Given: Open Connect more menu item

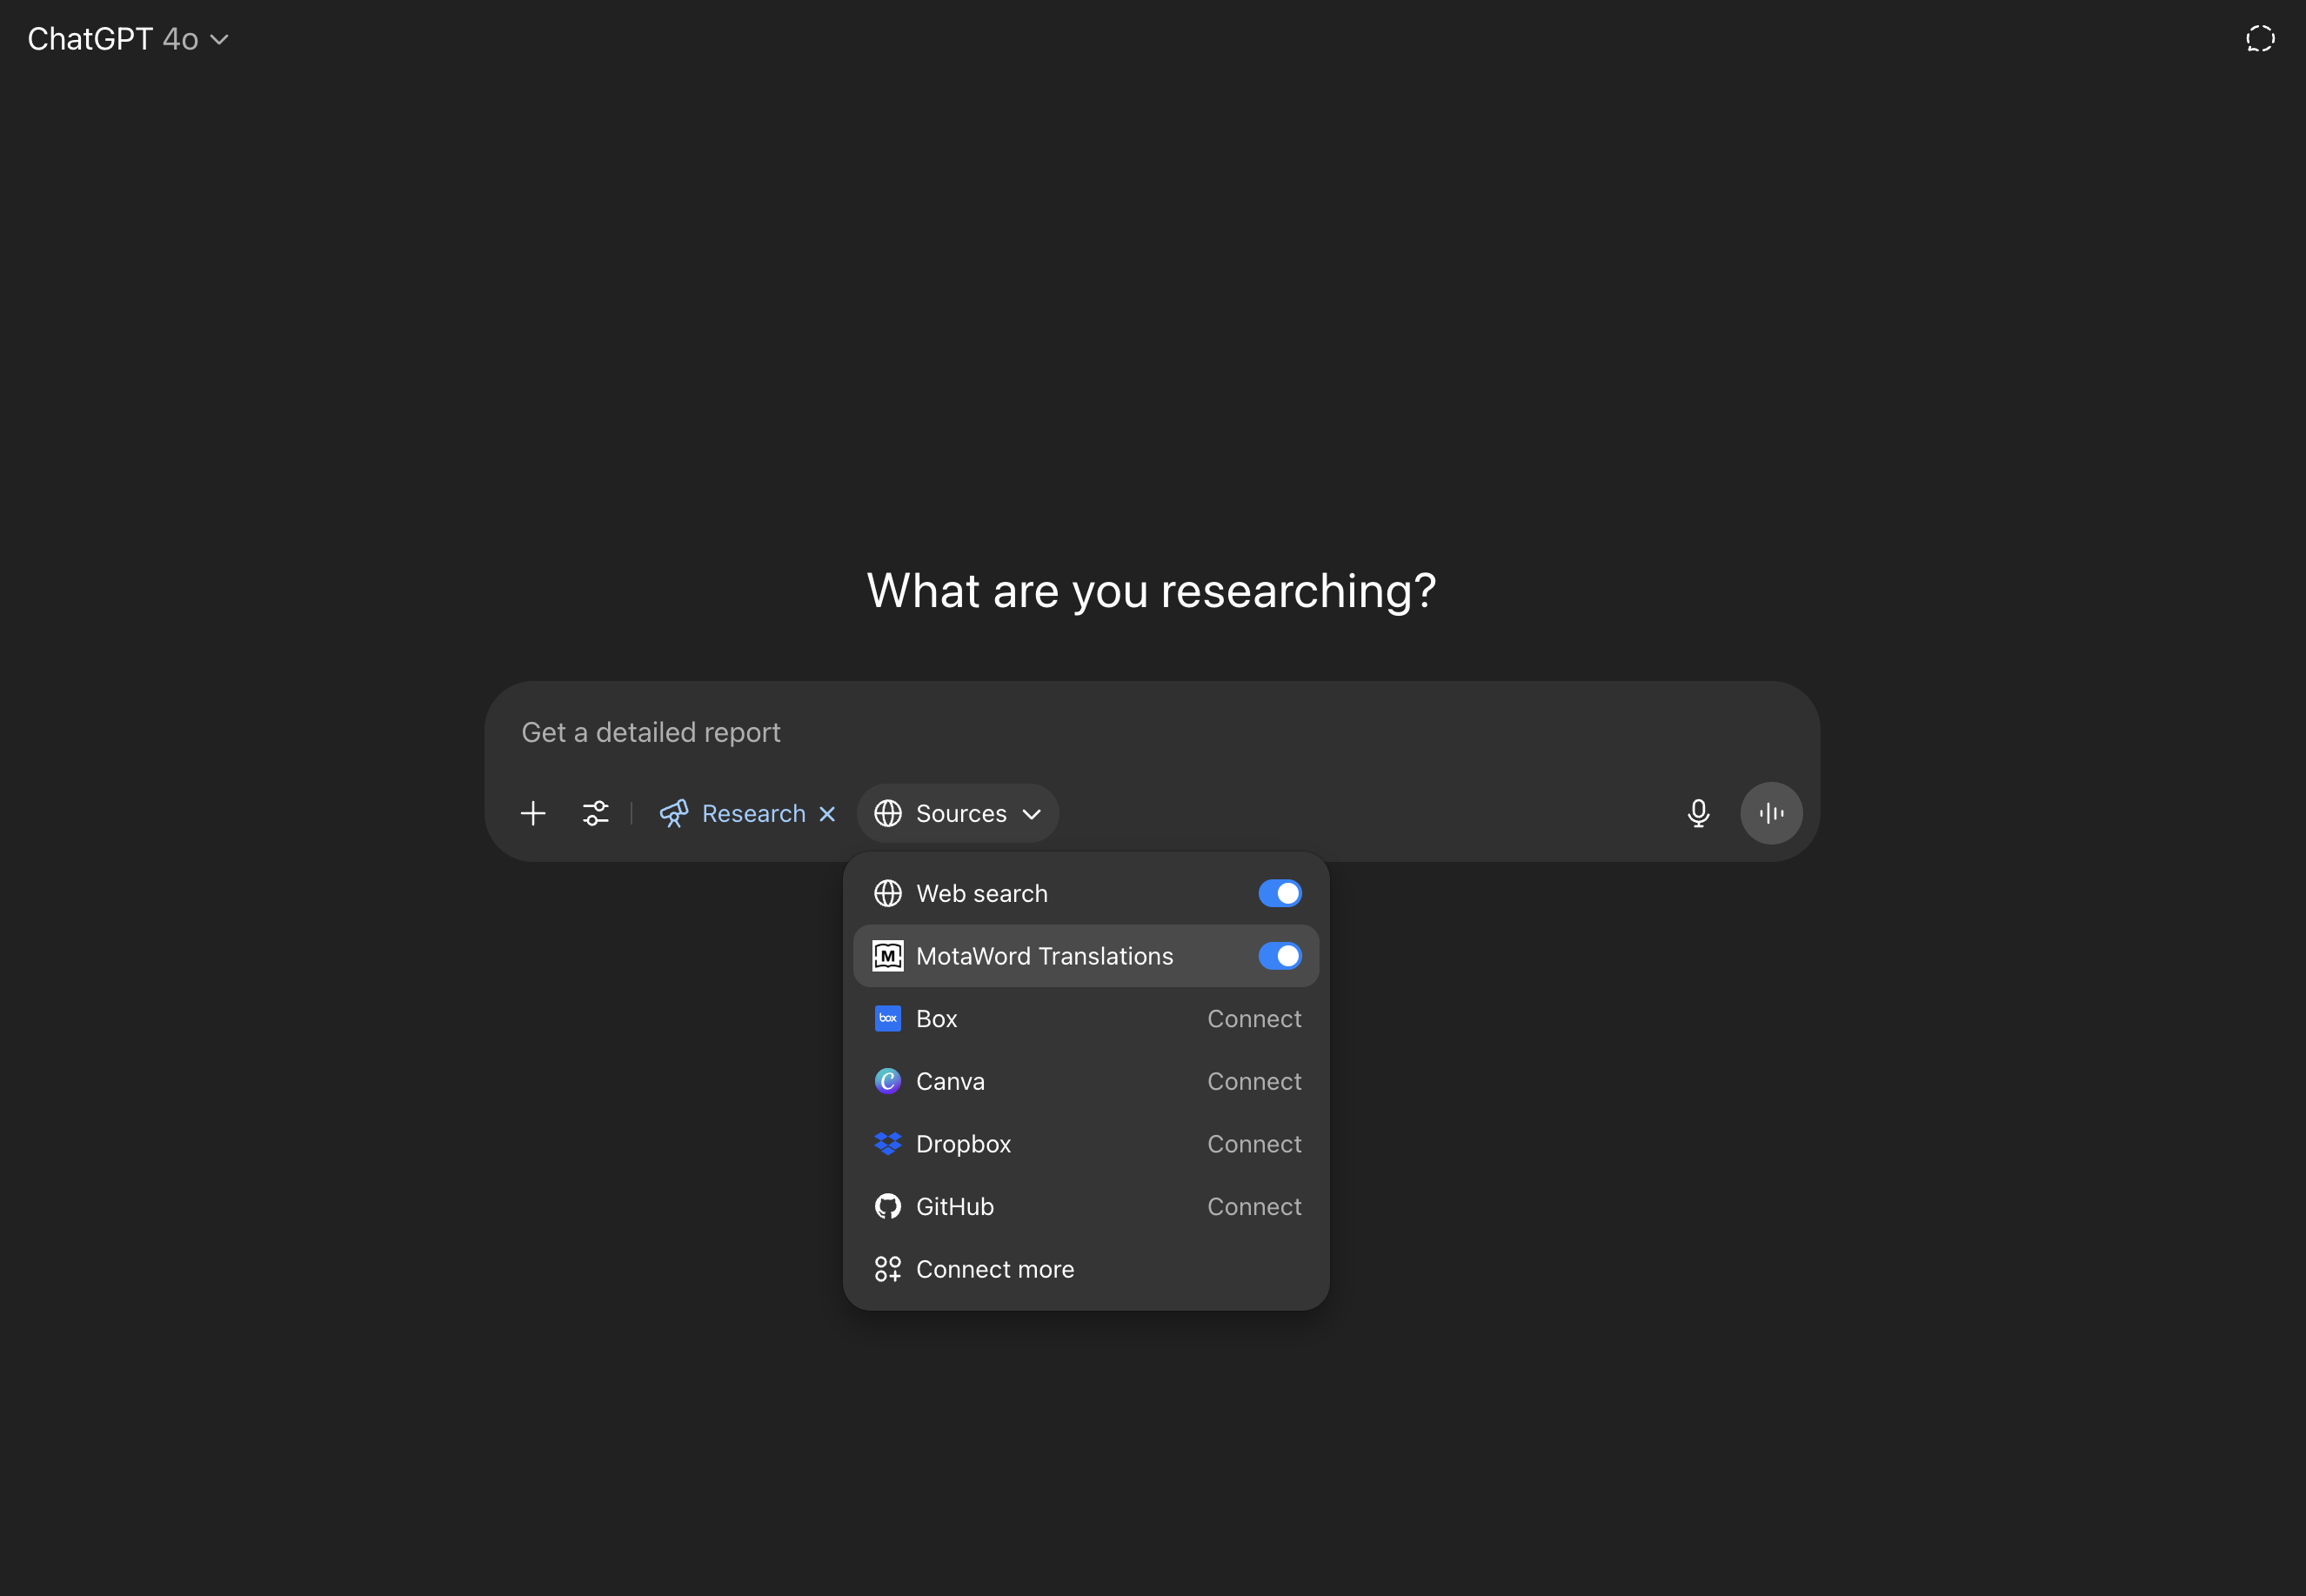Looking at the screenshot, I should [1086, 1269].
